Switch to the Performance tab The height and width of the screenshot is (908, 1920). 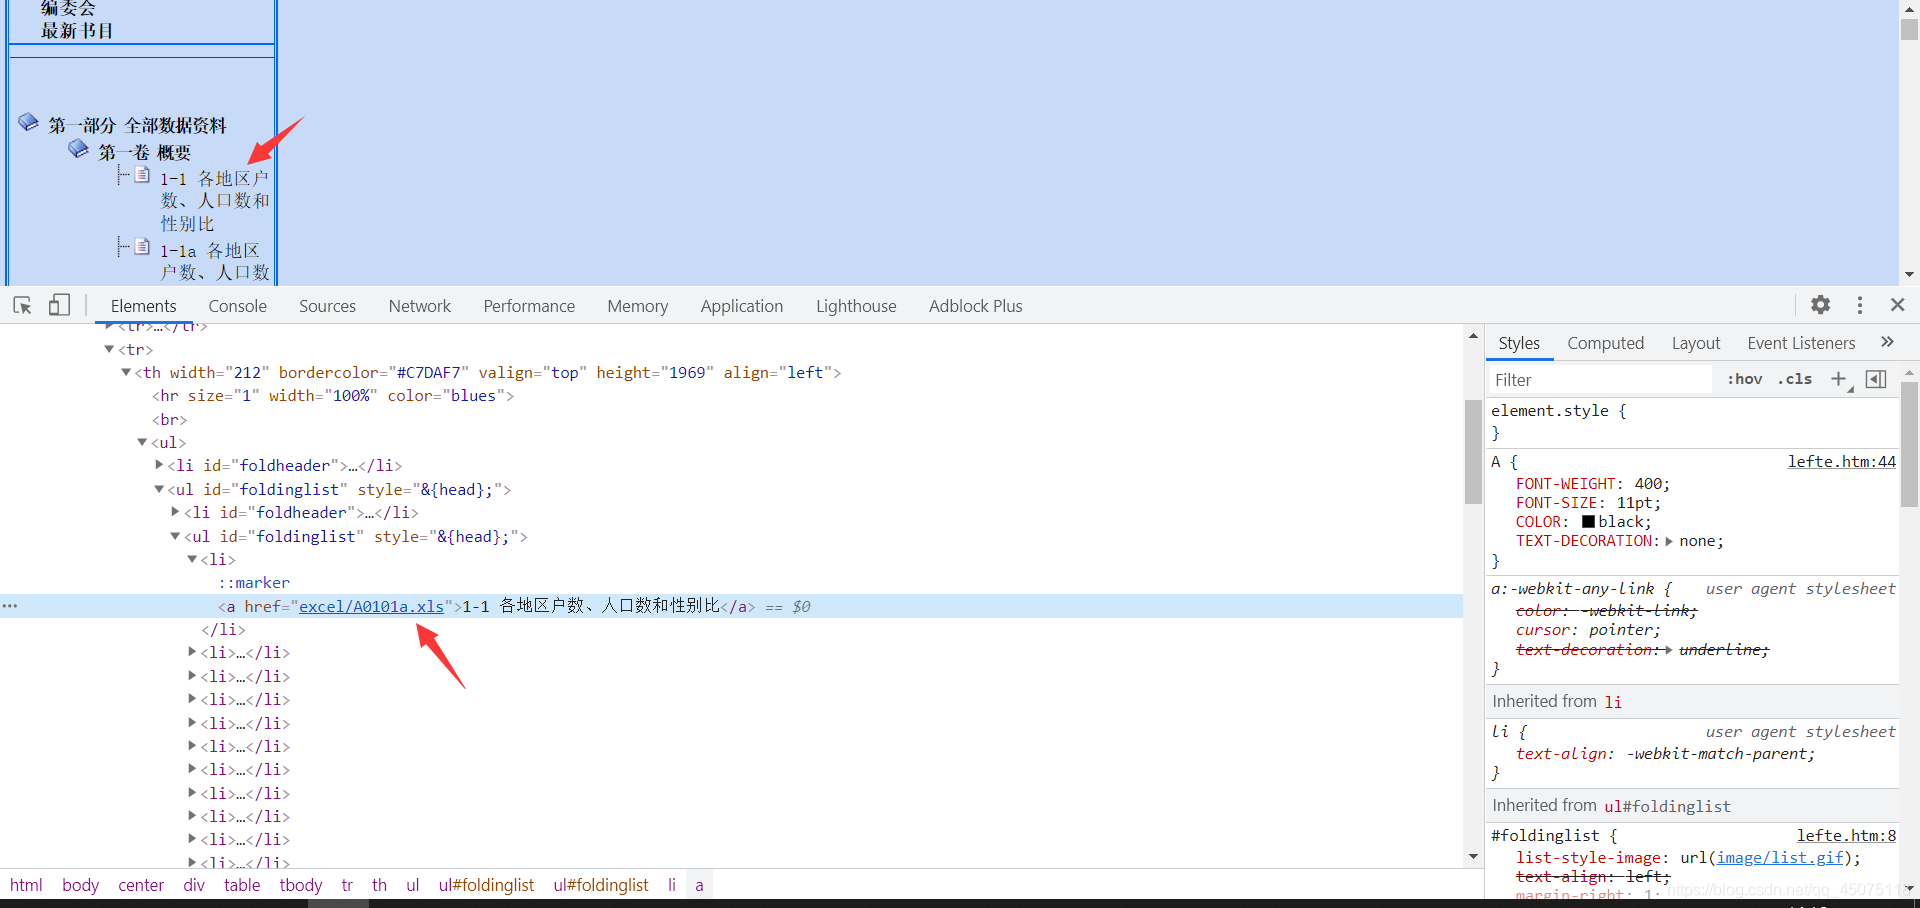pyautogui.click(x=529, y=306)
